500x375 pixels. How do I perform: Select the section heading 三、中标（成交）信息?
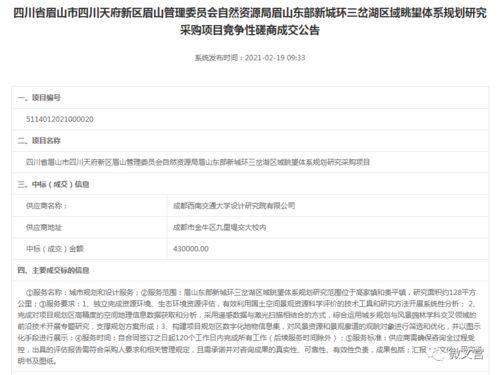[x=54, y=184]
